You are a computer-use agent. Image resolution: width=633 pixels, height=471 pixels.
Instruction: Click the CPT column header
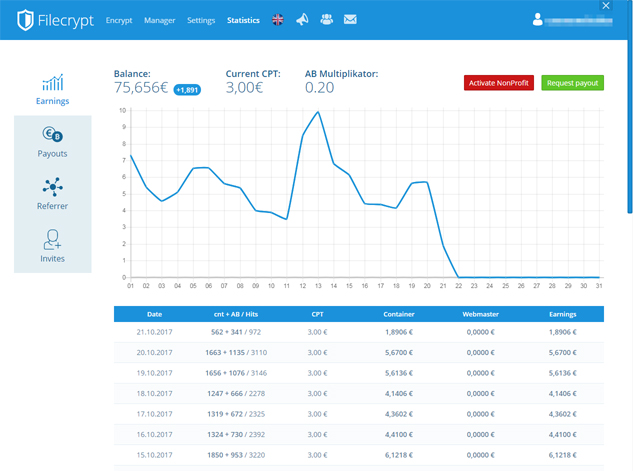(317, 314)
